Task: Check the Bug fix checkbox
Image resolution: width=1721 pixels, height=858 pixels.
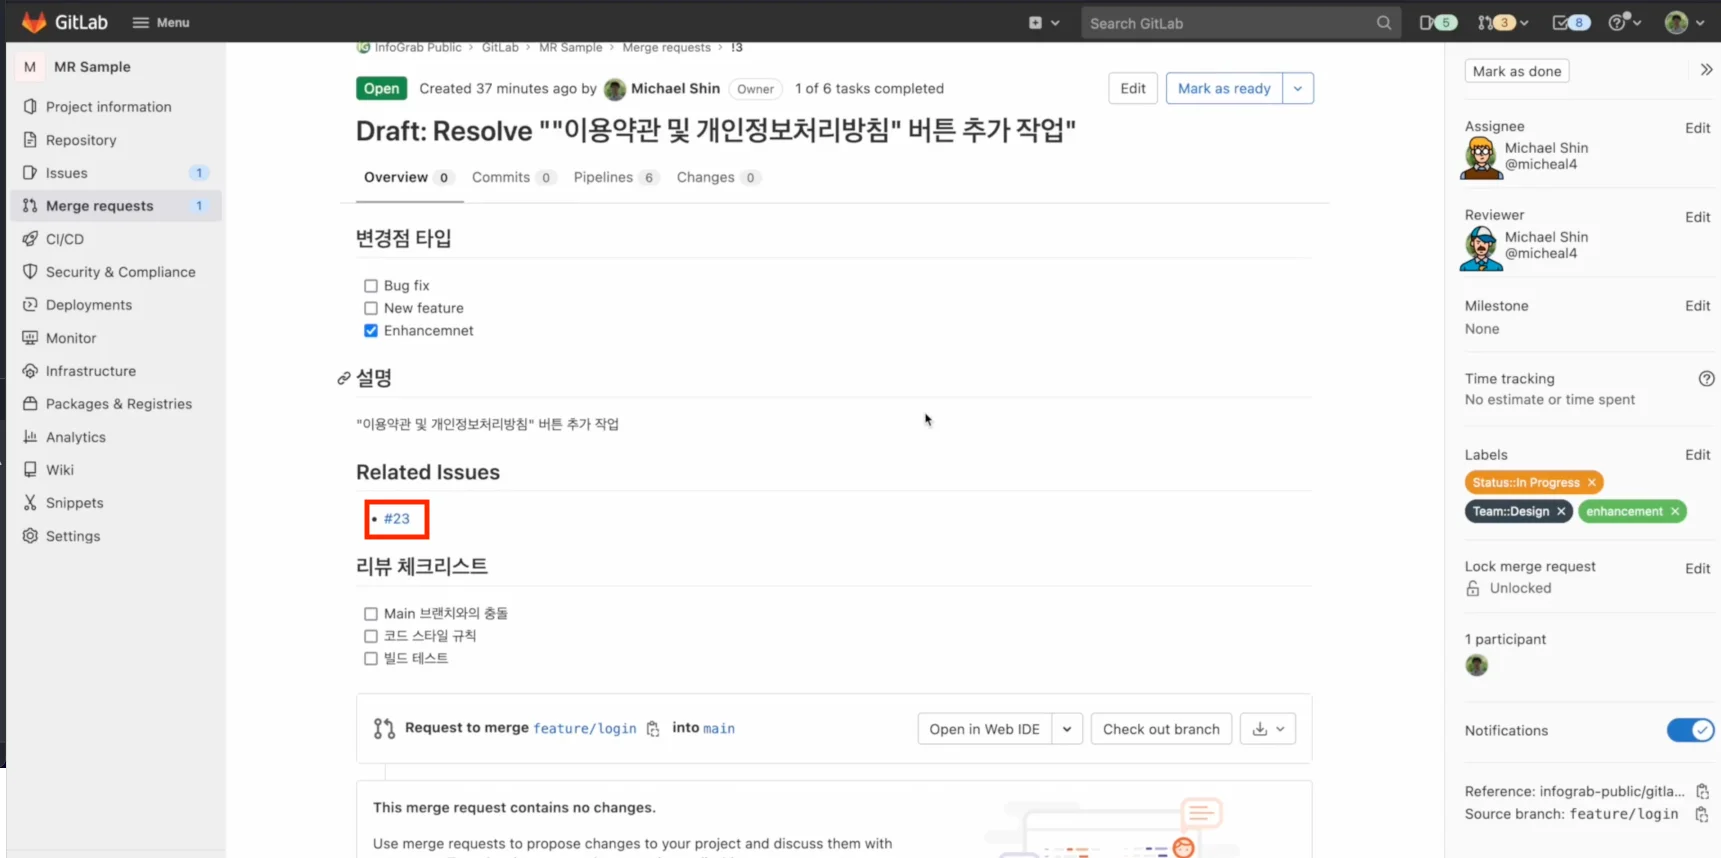Action: [x=371, y=286]
